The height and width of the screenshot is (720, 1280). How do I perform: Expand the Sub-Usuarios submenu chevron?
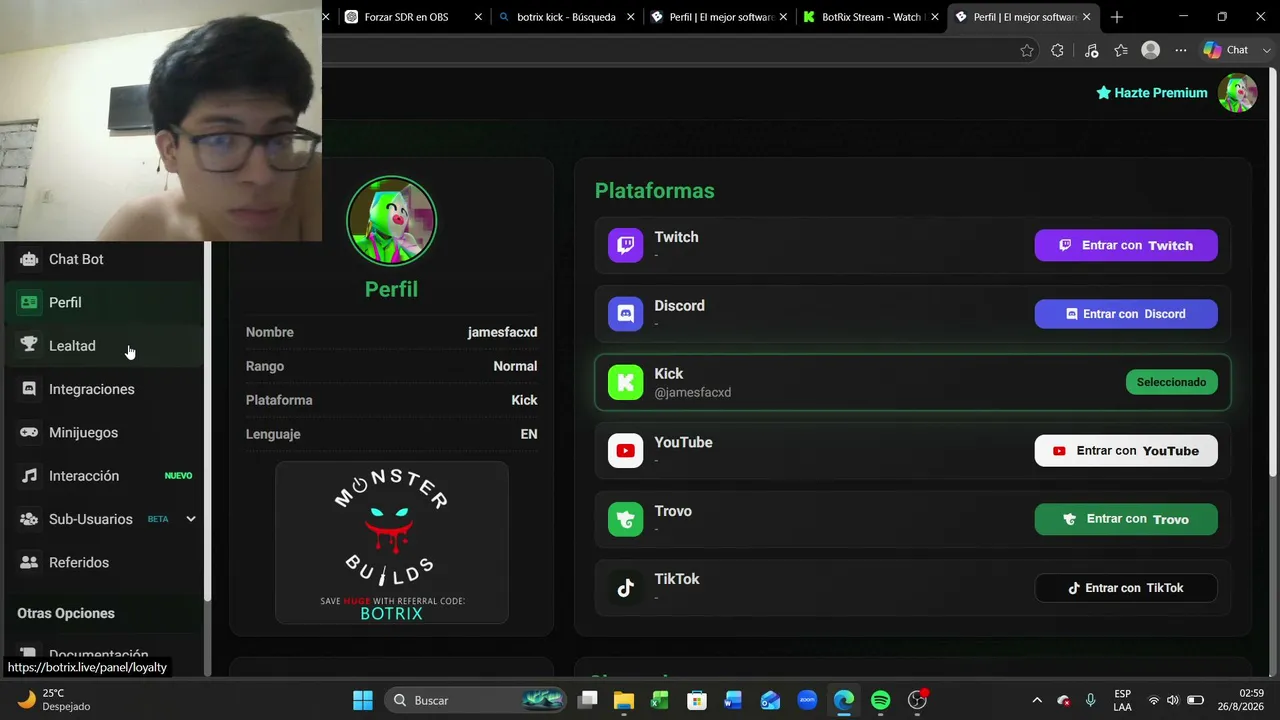click(x=191, y=519)
